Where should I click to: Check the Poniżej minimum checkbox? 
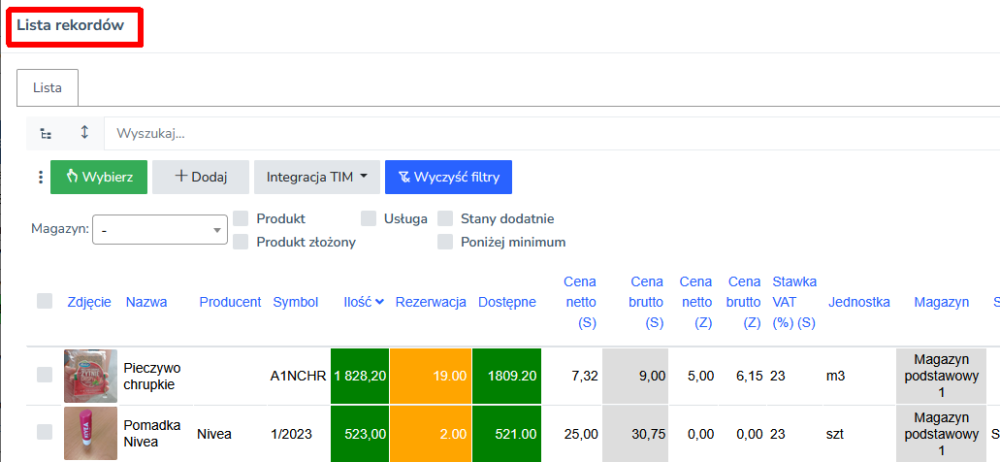click(x=445, y=241)
